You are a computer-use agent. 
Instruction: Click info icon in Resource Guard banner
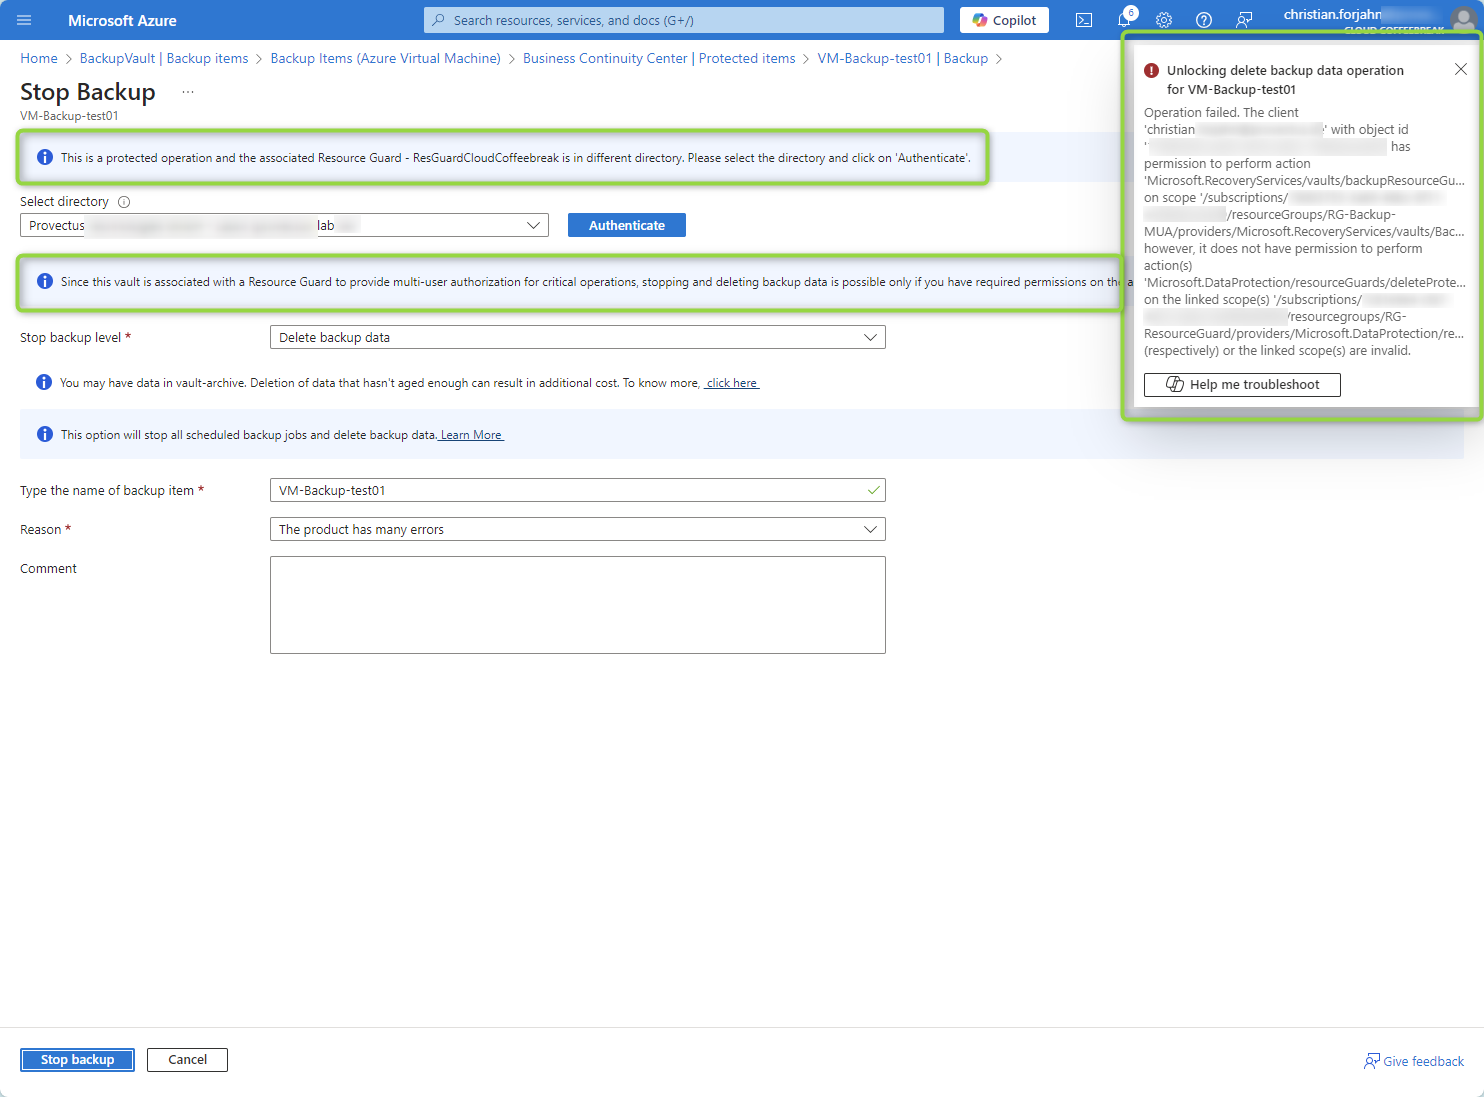pyautogui.click(x=45, y=281)
